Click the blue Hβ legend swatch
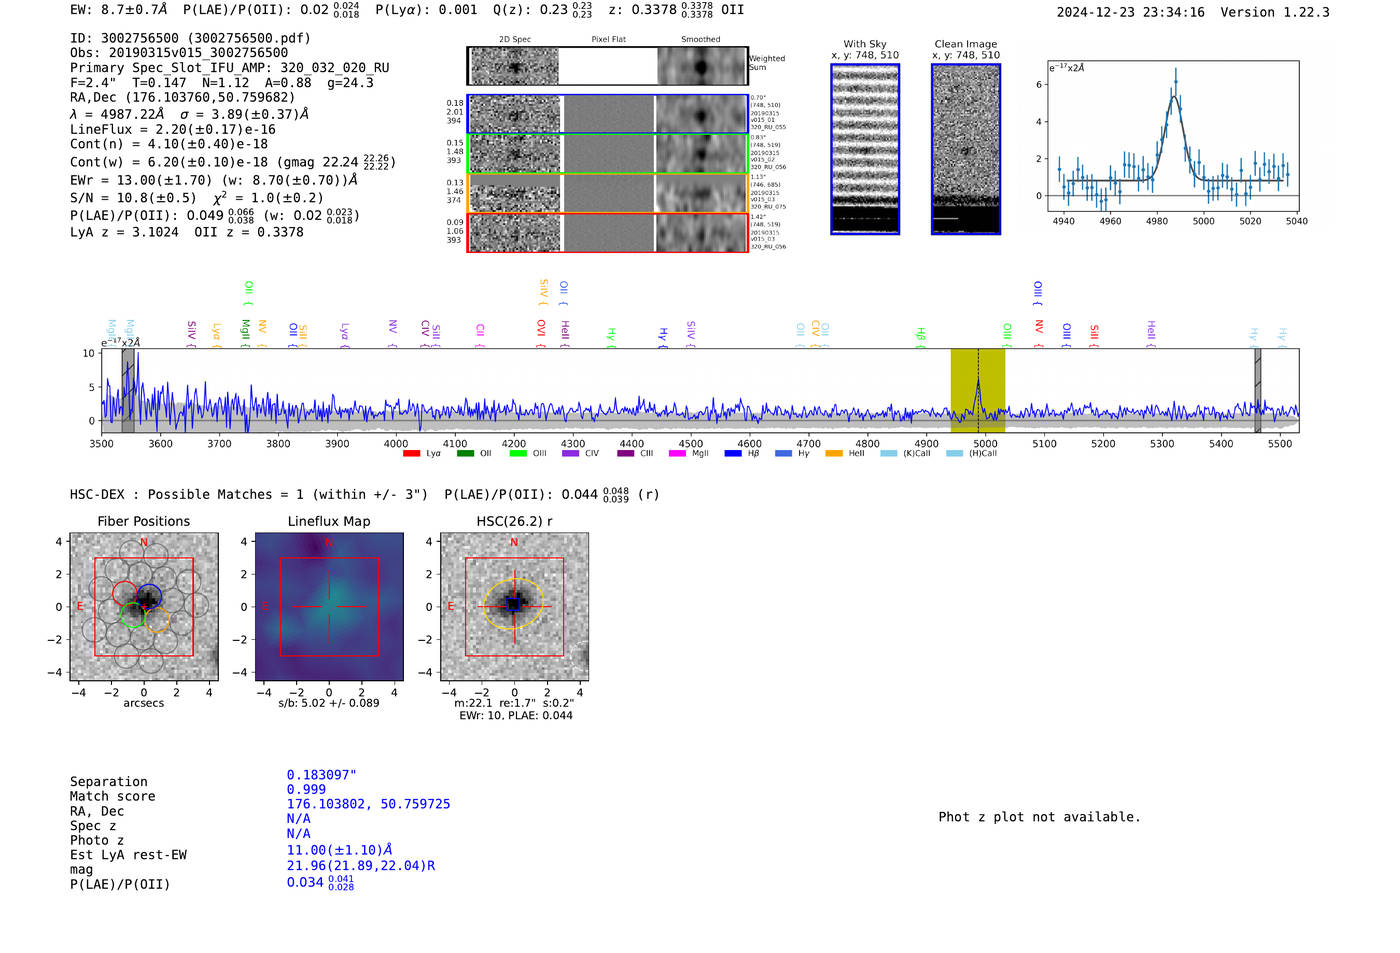 tap(733, 454)
